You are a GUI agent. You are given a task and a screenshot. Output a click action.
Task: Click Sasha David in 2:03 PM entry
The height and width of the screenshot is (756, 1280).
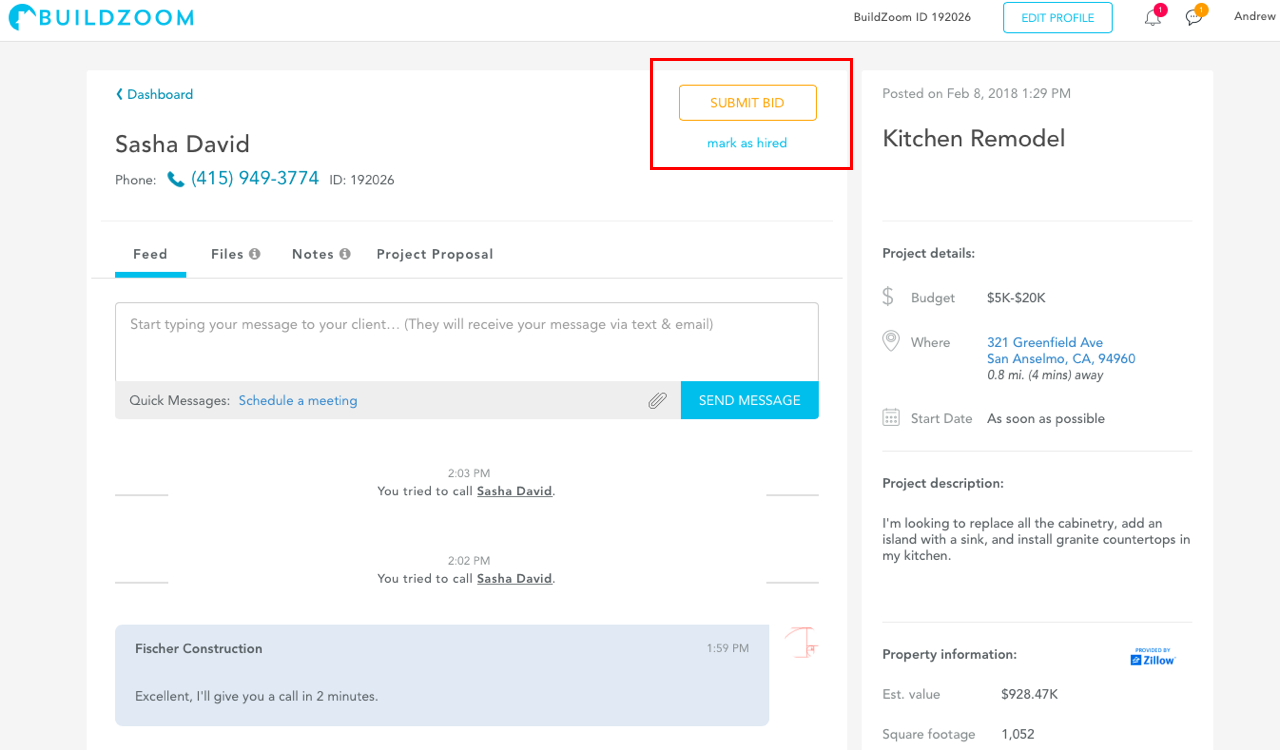(515, 491)
